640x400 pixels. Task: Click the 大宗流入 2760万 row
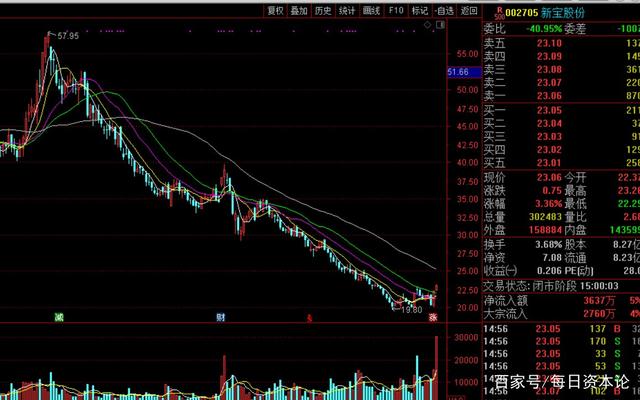coord(562,314)
